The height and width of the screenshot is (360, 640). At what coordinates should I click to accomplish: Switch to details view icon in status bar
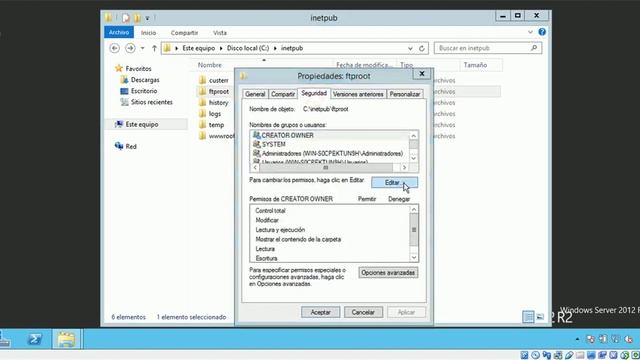point(528,316)
